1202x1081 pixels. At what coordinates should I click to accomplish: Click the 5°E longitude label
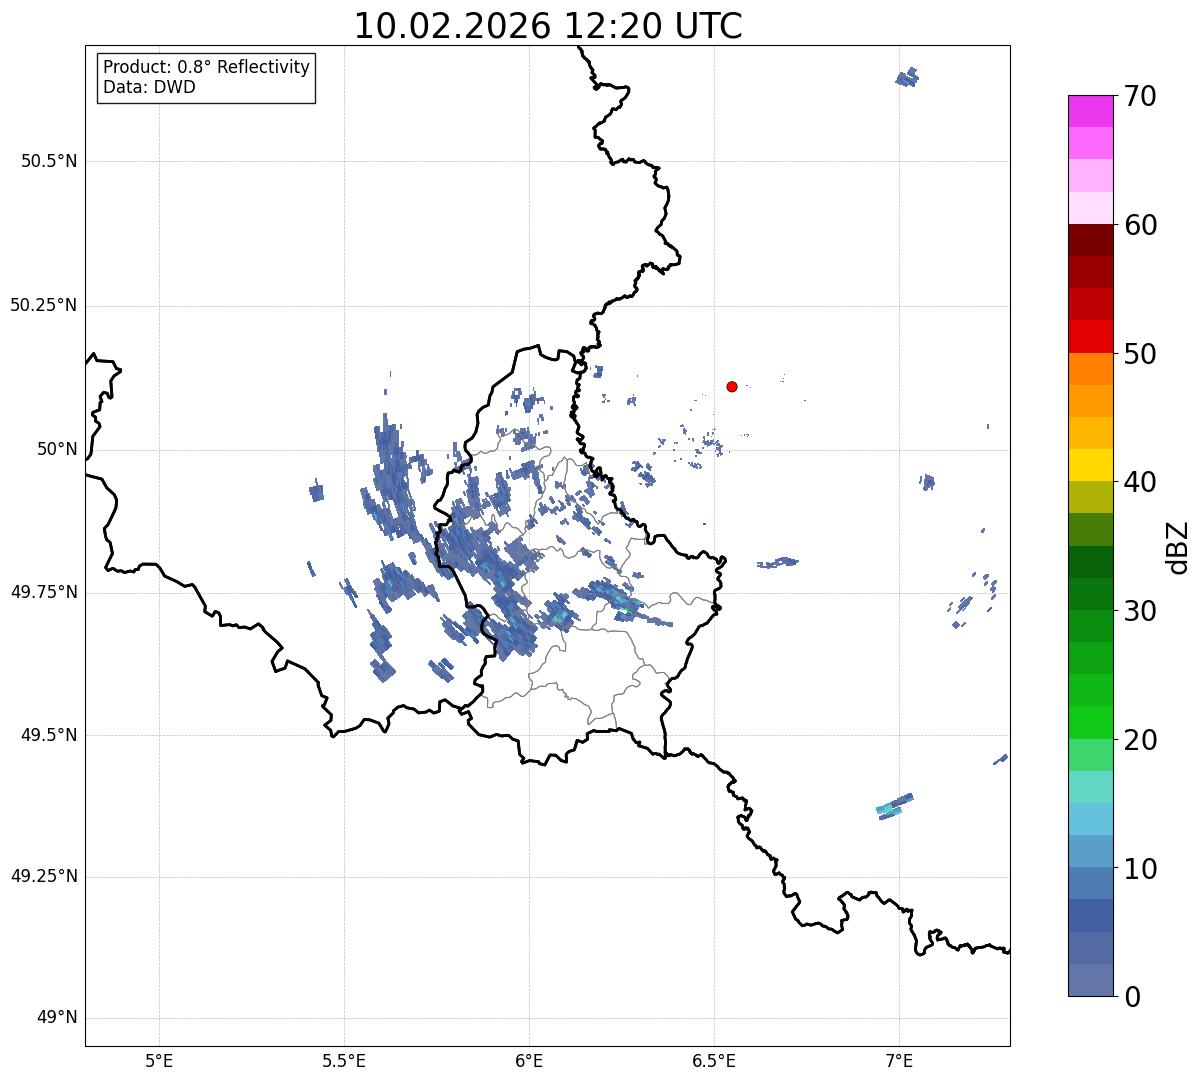(159, 1060)
